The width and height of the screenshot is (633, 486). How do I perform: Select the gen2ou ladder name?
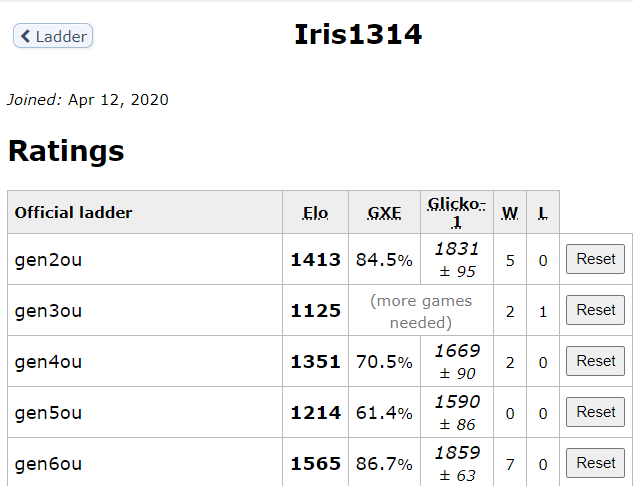(x=48, y=260)
